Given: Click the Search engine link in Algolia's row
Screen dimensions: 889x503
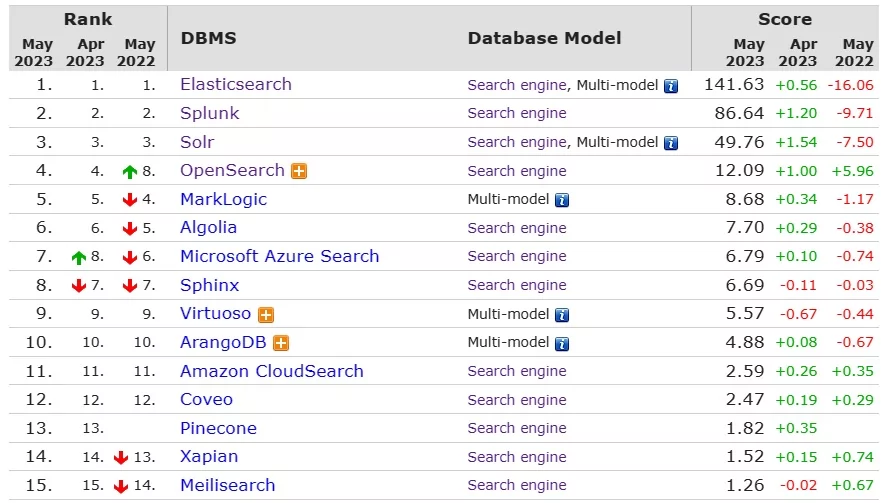Looking at the screenshot, I should click(x=517, y=228).
